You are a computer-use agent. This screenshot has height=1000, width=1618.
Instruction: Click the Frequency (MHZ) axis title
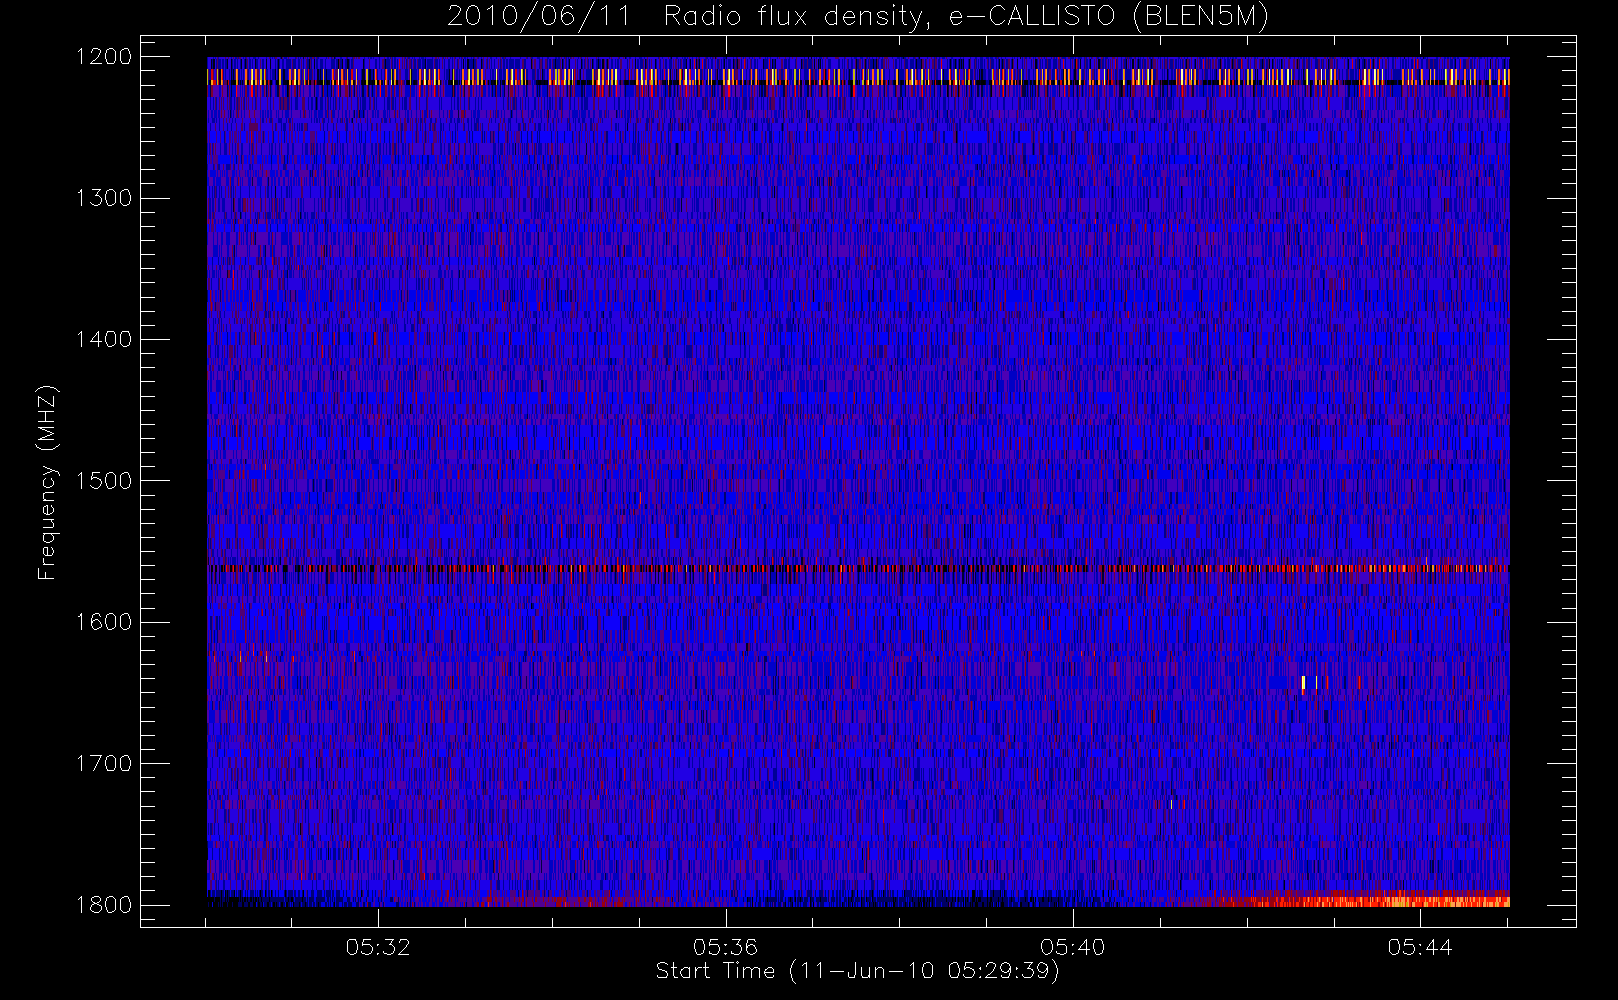[x=47, y=482]
